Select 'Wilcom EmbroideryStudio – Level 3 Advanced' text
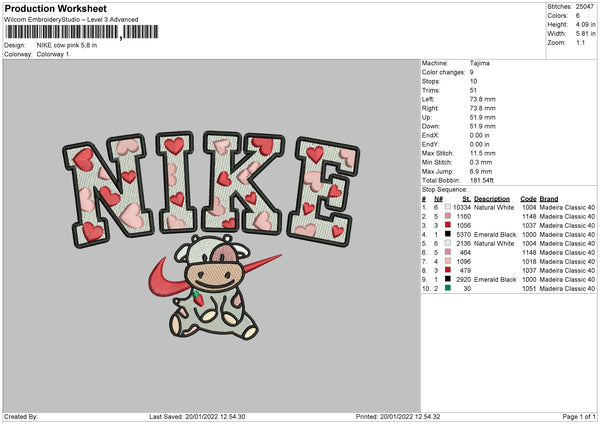 [71, 20]
